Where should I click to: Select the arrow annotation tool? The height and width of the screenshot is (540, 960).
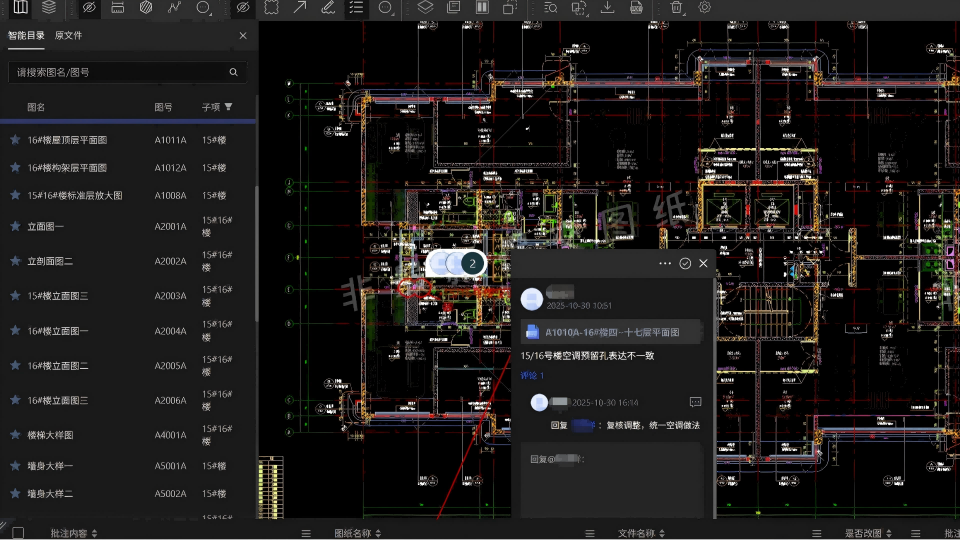pos(300,7)
